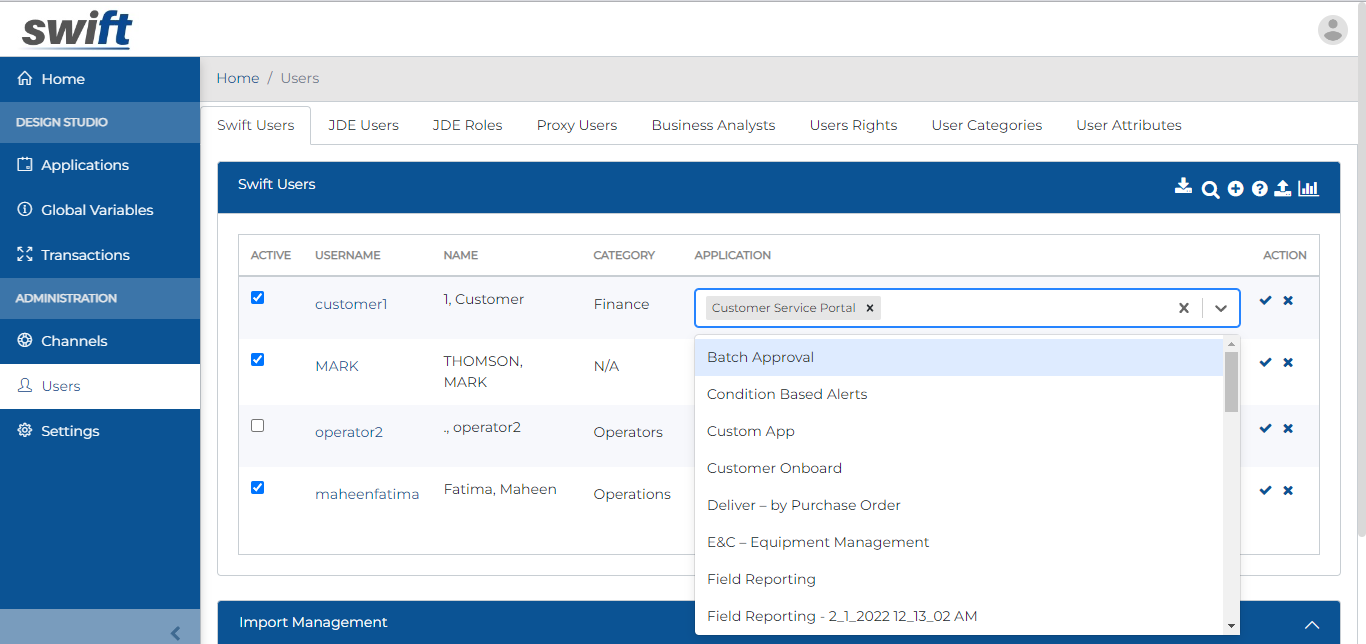Image resolution: width=1366 pixels, height=644 pixels.
Task: Add a new Swift user via plus icon
Action: coord(1235,188)
